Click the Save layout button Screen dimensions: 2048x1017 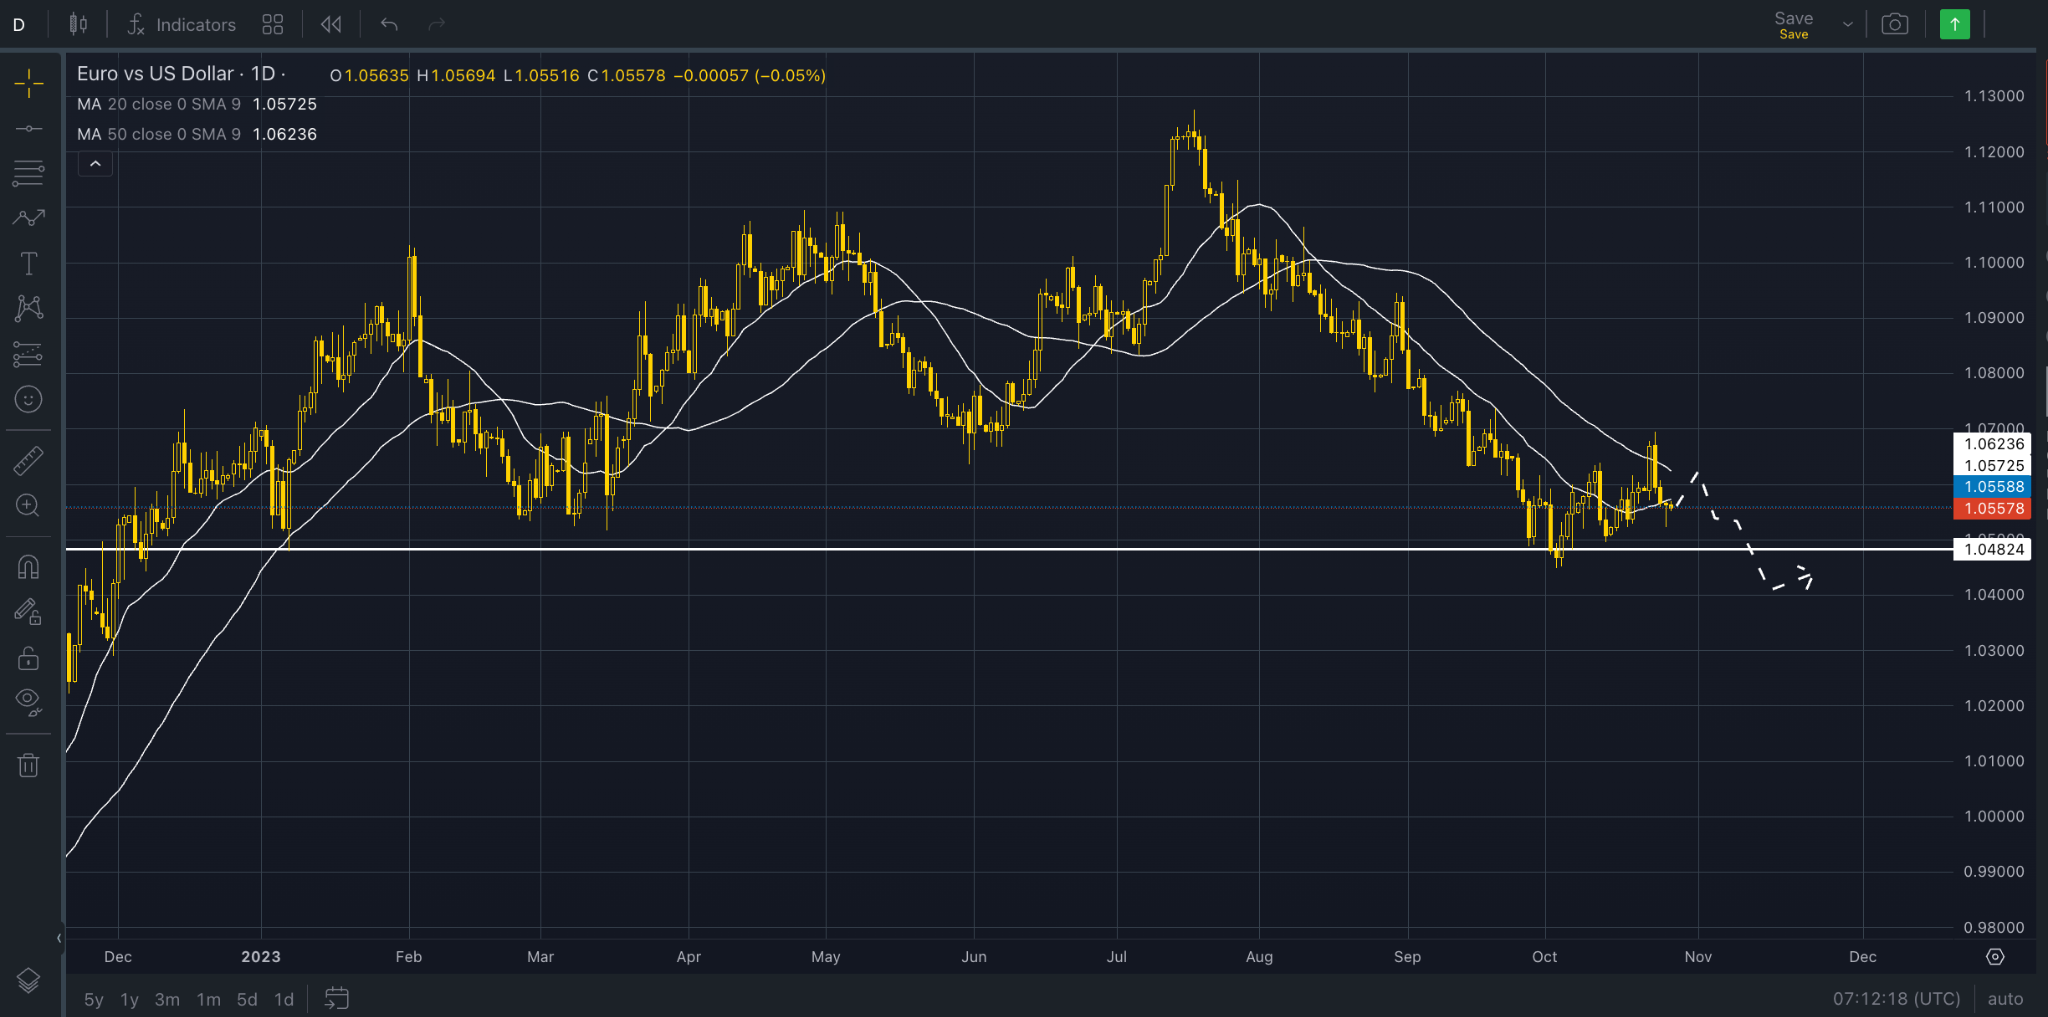coord(1793,25)
